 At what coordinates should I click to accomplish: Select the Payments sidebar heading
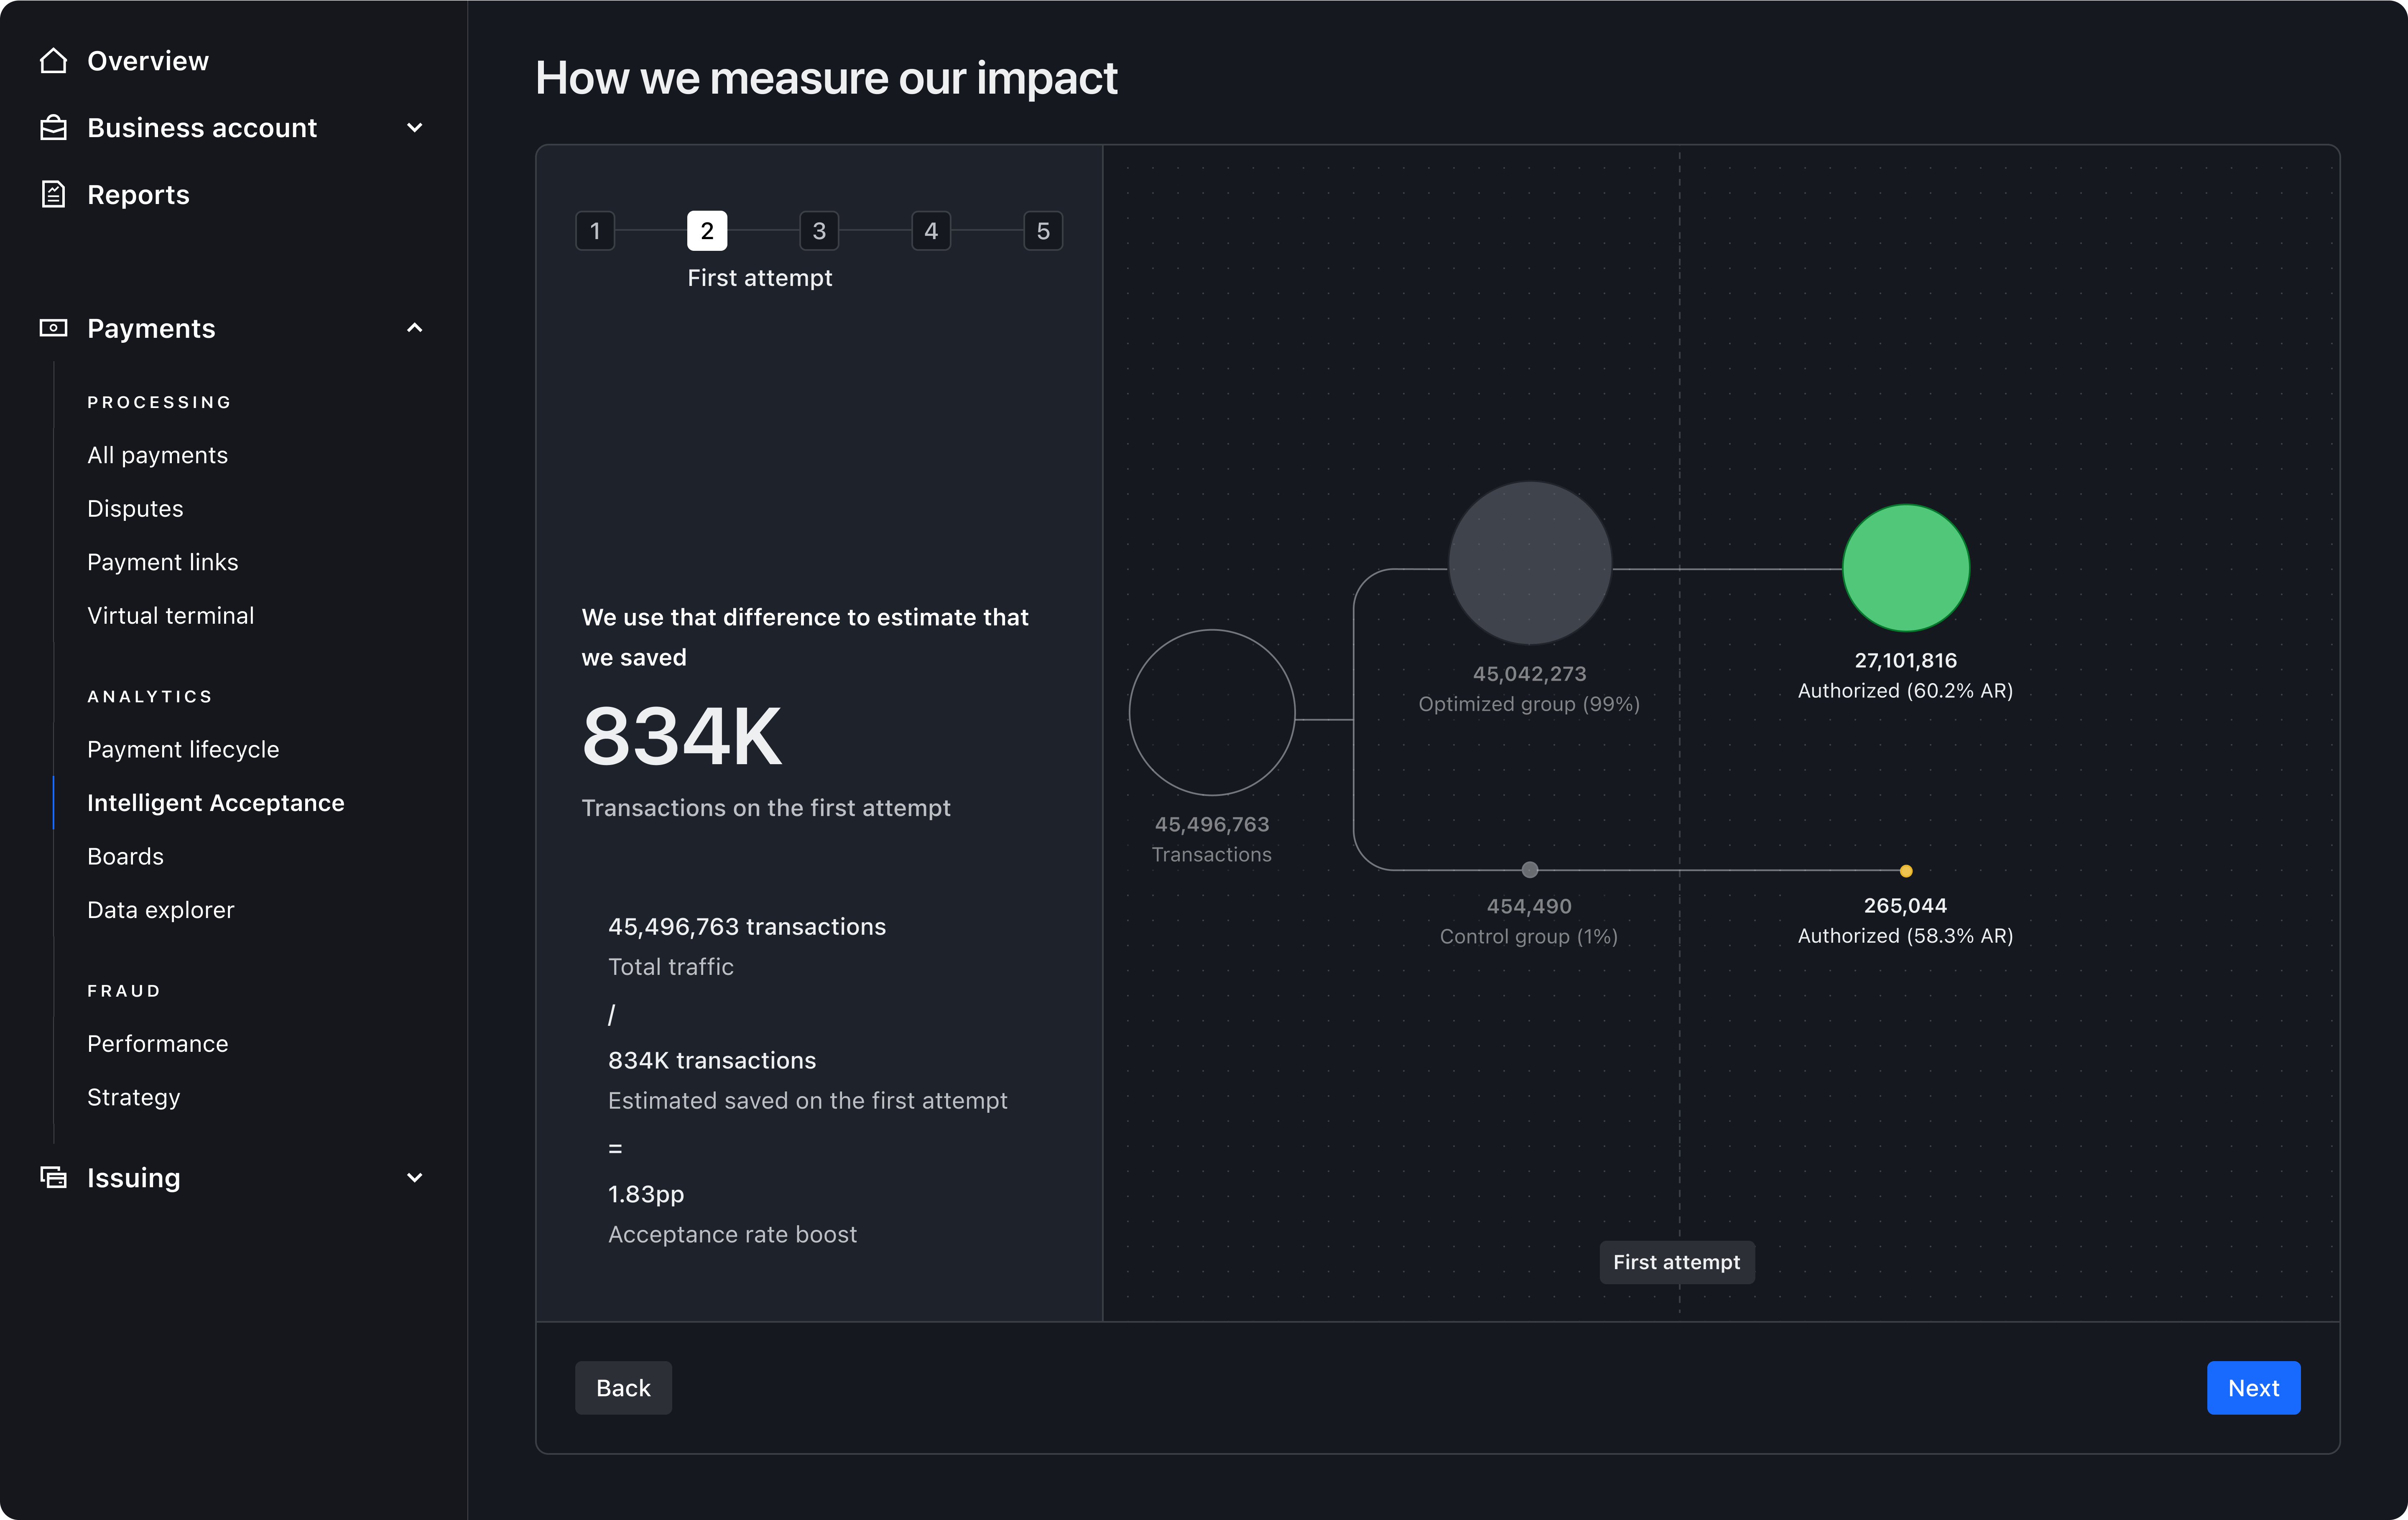coord(151,328)
